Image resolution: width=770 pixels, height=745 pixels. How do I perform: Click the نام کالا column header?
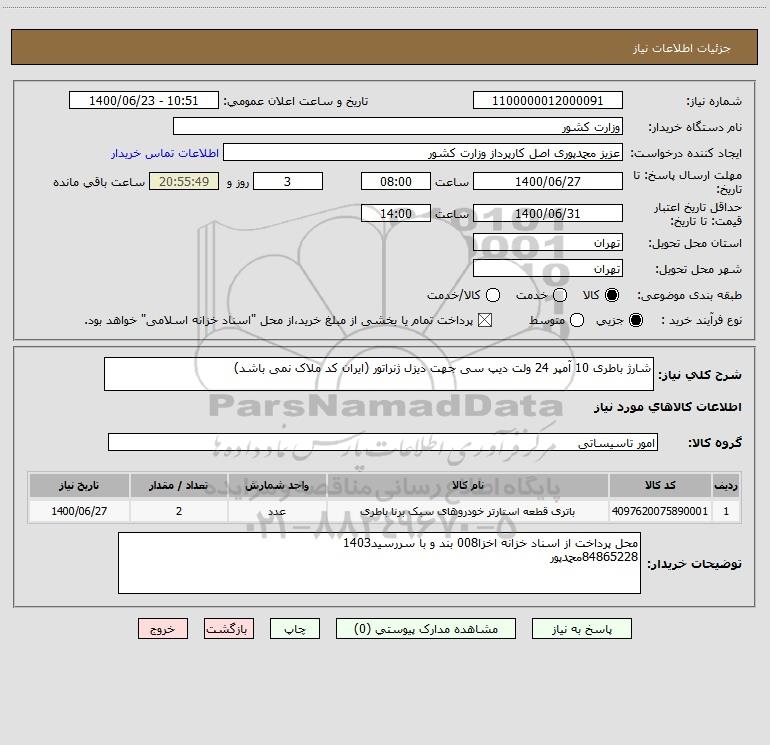(468, 485)
